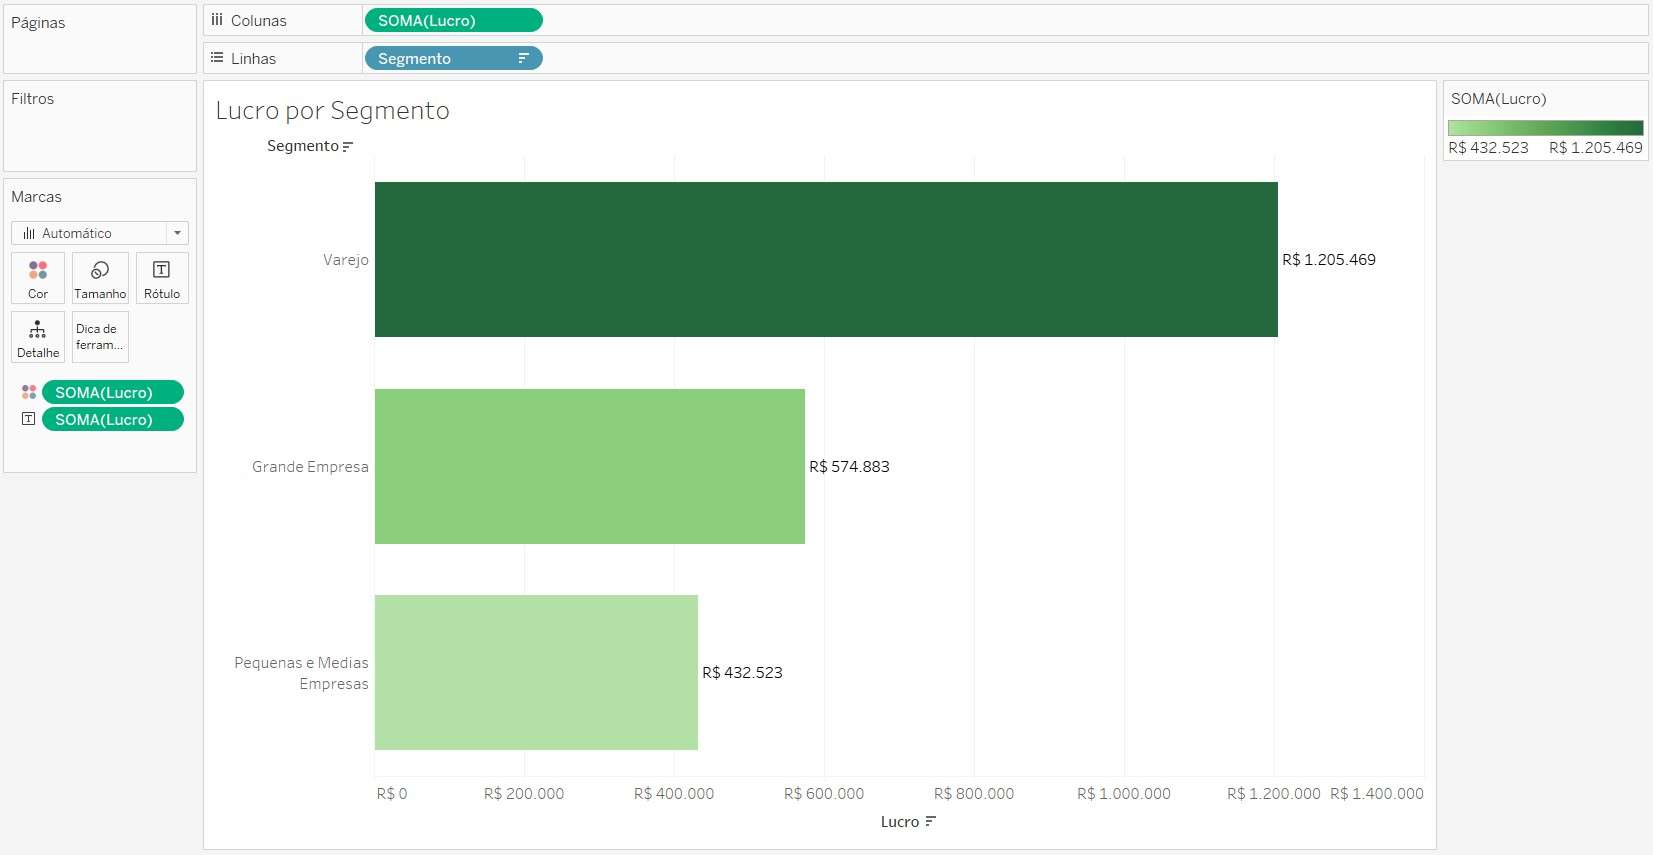Click sort icon next to Lucro axis title
The height and width of the screenshot is (855, 1653).
pos(931,822)
